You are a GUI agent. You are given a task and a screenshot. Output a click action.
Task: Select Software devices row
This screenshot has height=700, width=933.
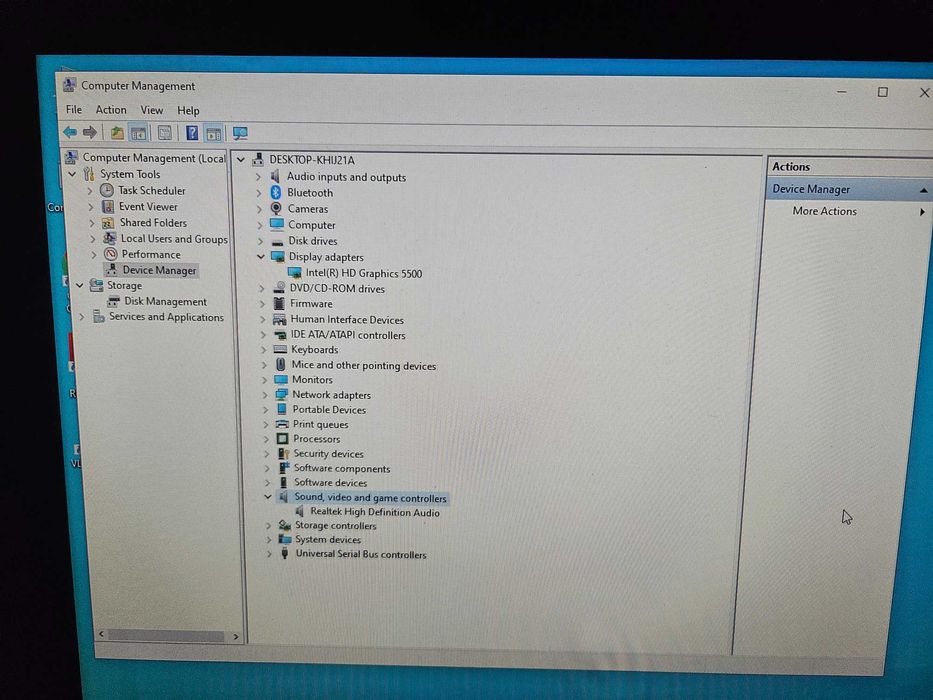[x=330, y=483]
